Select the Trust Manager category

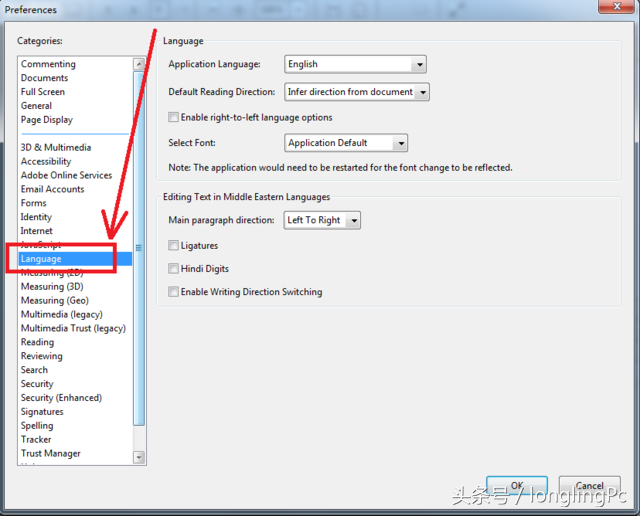[51, 453]
